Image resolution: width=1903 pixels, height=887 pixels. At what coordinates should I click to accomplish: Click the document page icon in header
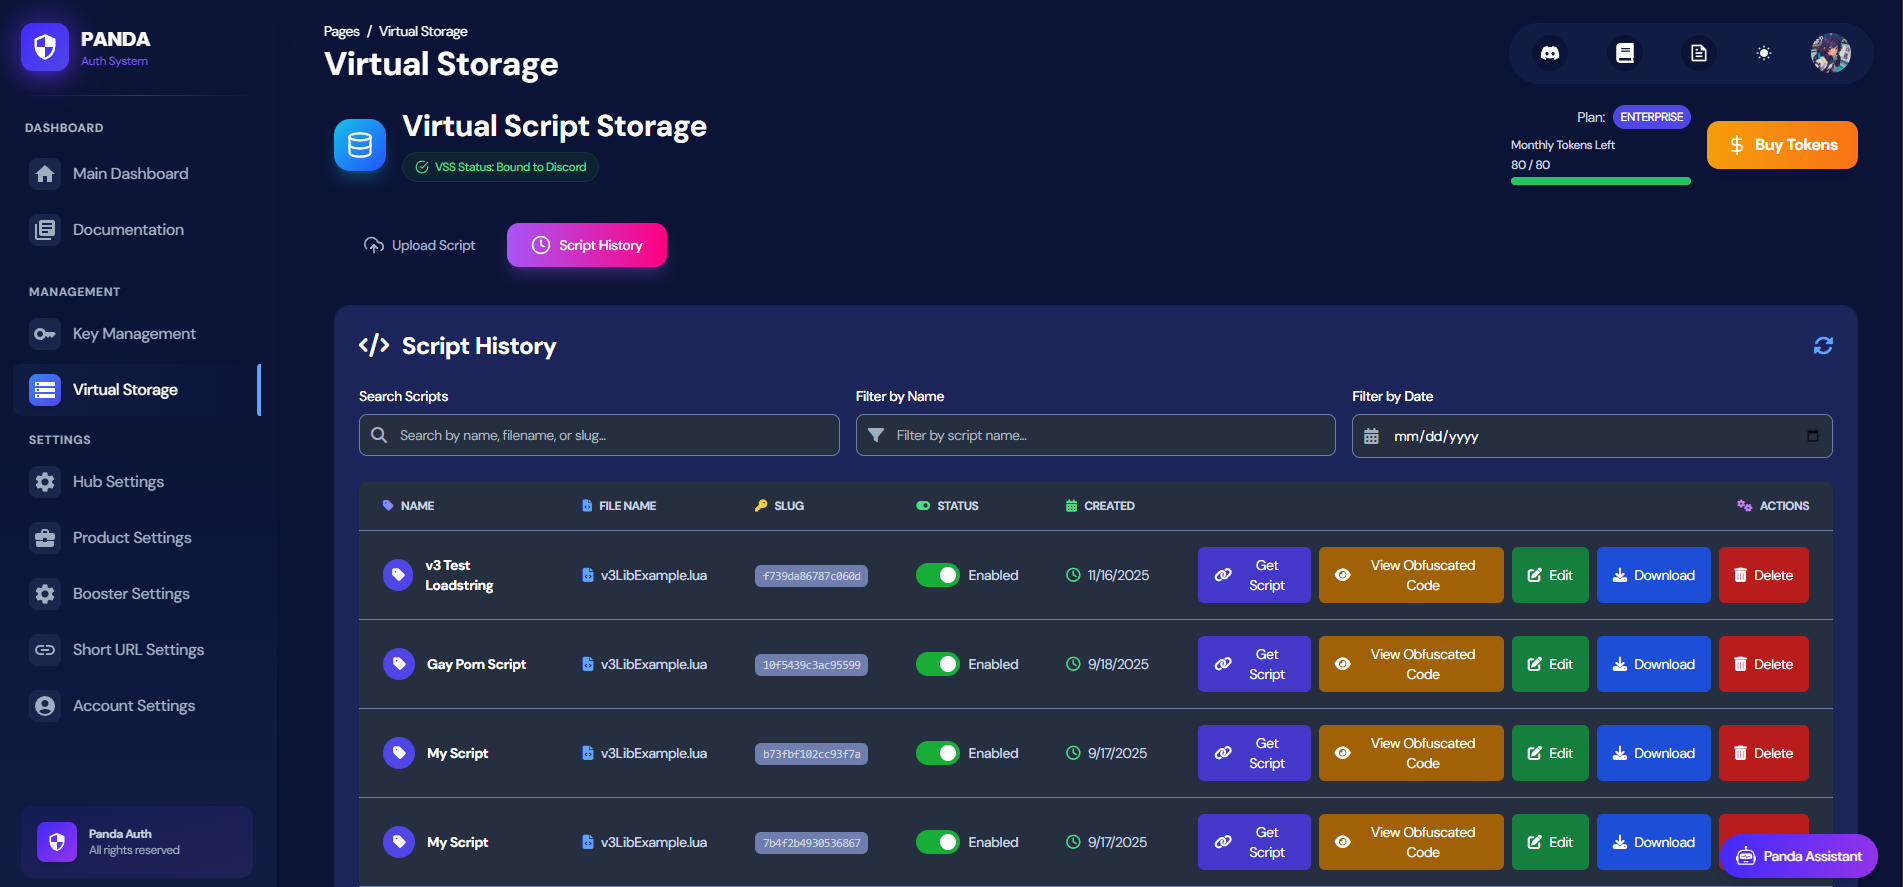1699,53
